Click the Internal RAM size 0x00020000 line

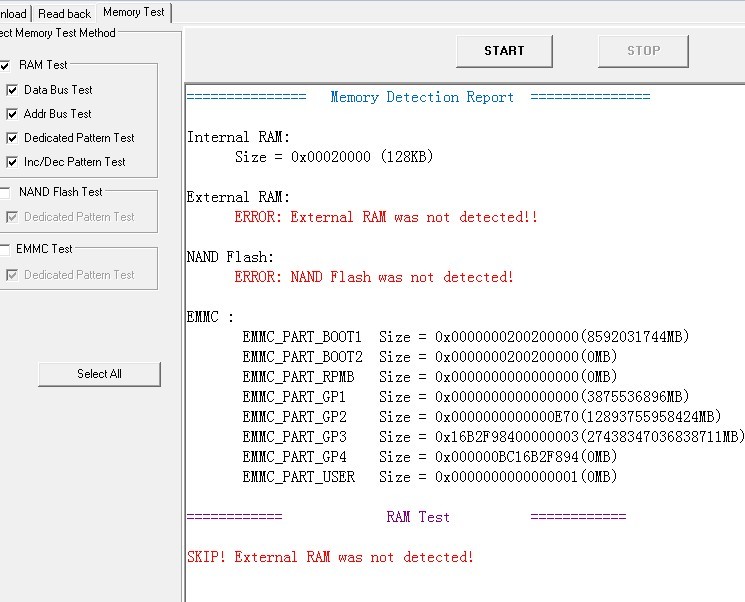334,157
